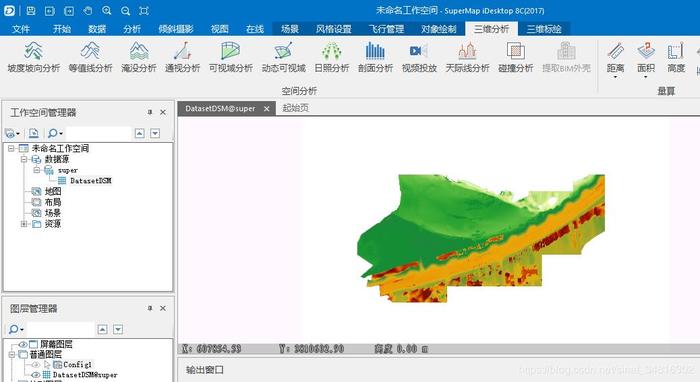Click the zoom out magnifier icon
700x382 pixels.
[125, 11]
